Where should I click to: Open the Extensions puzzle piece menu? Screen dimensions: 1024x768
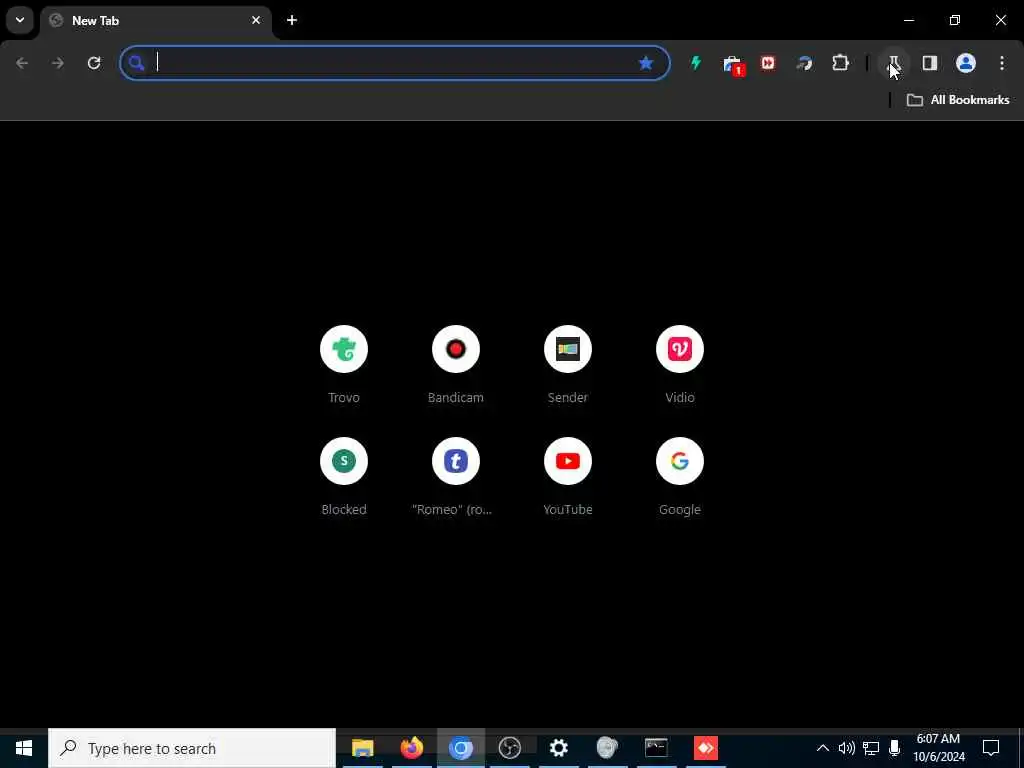pyautogui.click(x=840, y=63)
